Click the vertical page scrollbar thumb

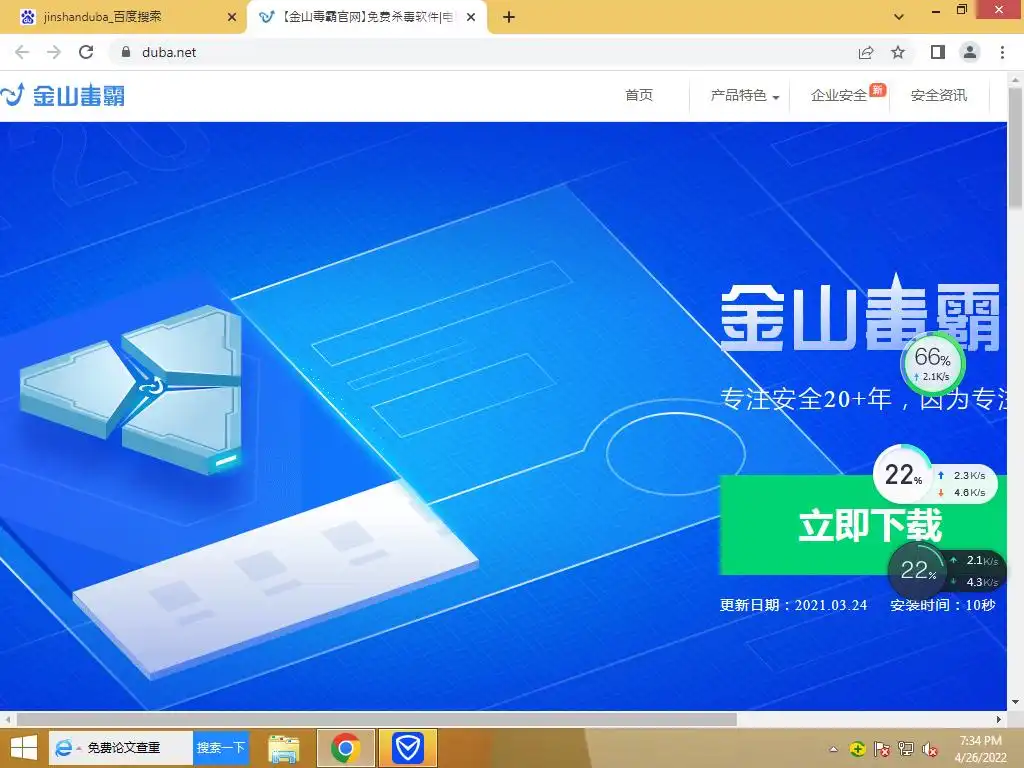(x=1016, y=148)
